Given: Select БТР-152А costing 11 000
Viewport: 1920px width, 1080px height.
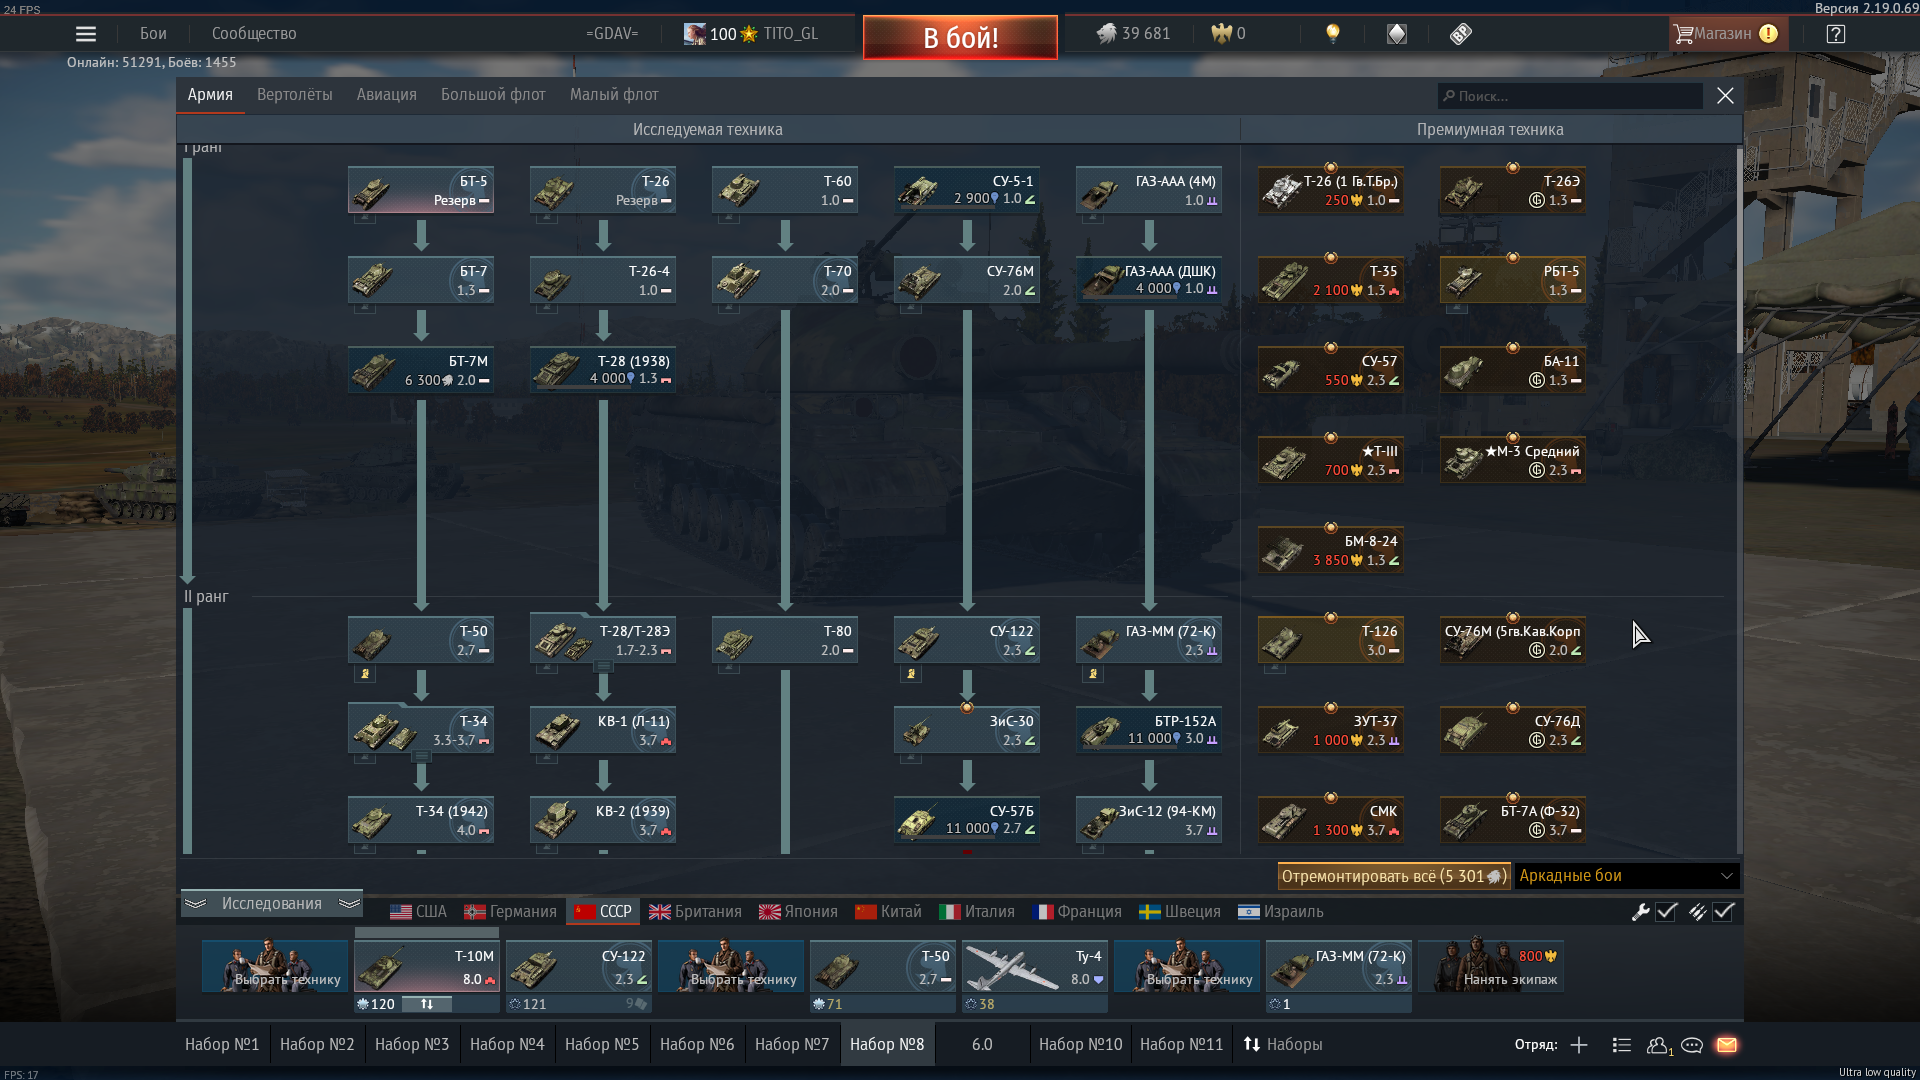Looking at the screenshot, I should (x=1149, y=730).
